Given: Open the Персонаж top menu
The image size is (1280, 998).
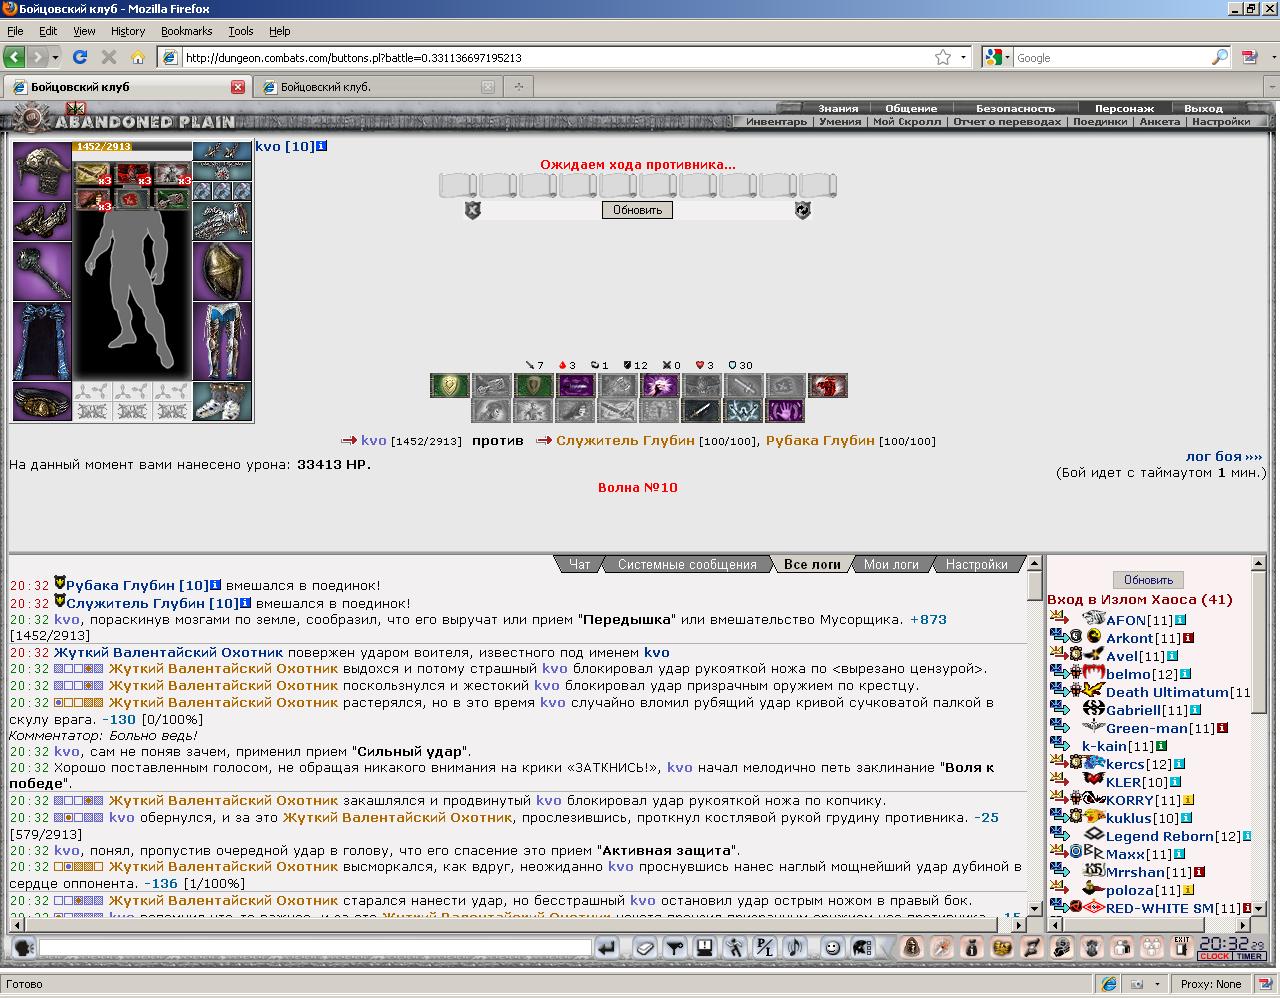Looking at the screenshot, I should [1124, 108].
